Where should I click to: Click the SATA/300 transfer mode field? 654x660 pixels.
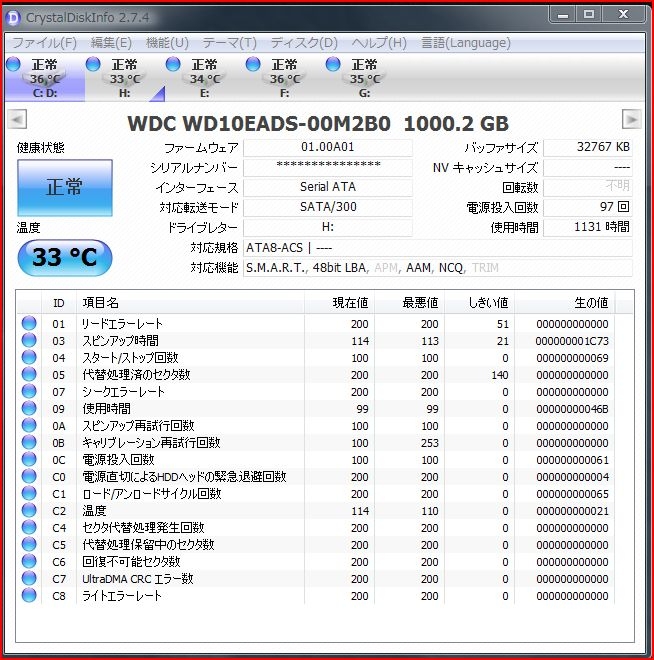pyautogui.click(x=328, y=208)
